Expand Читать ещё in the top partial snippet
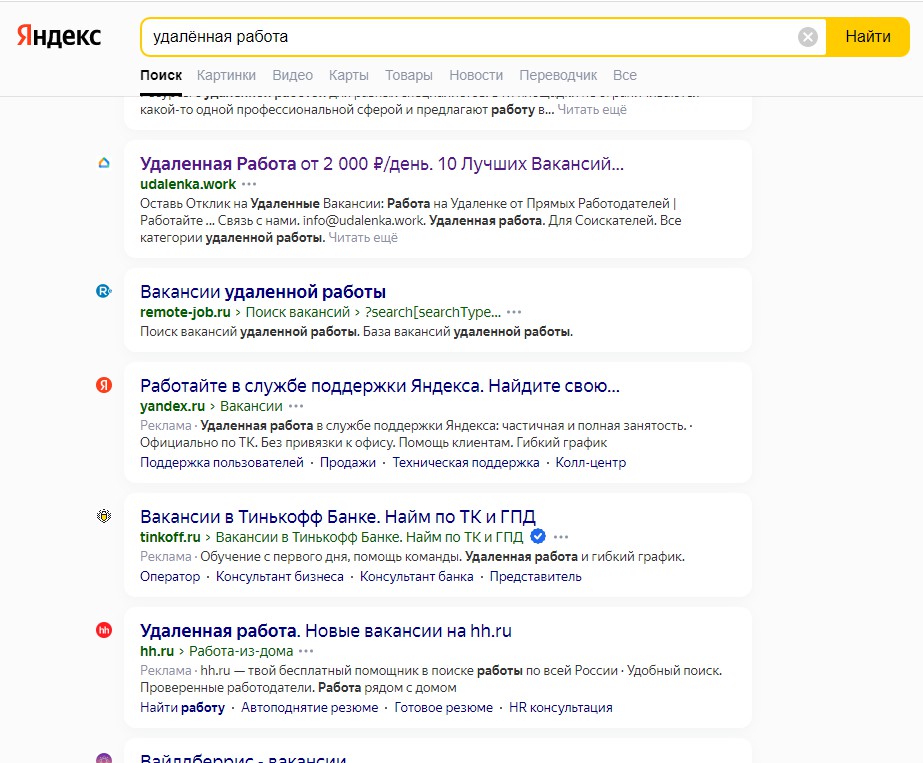This screenshot has height=763, width=923. [592, 110]
